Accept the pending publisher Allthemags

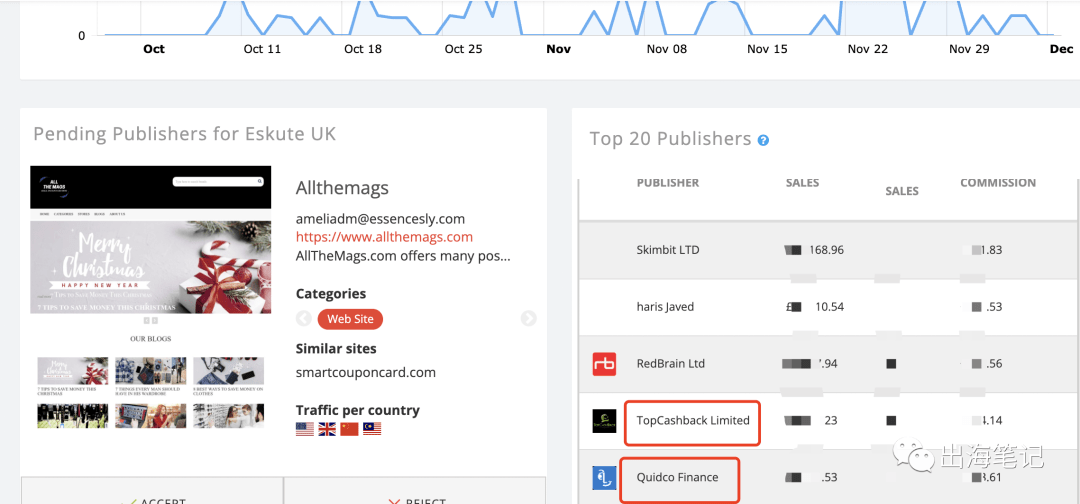[152, 491]
